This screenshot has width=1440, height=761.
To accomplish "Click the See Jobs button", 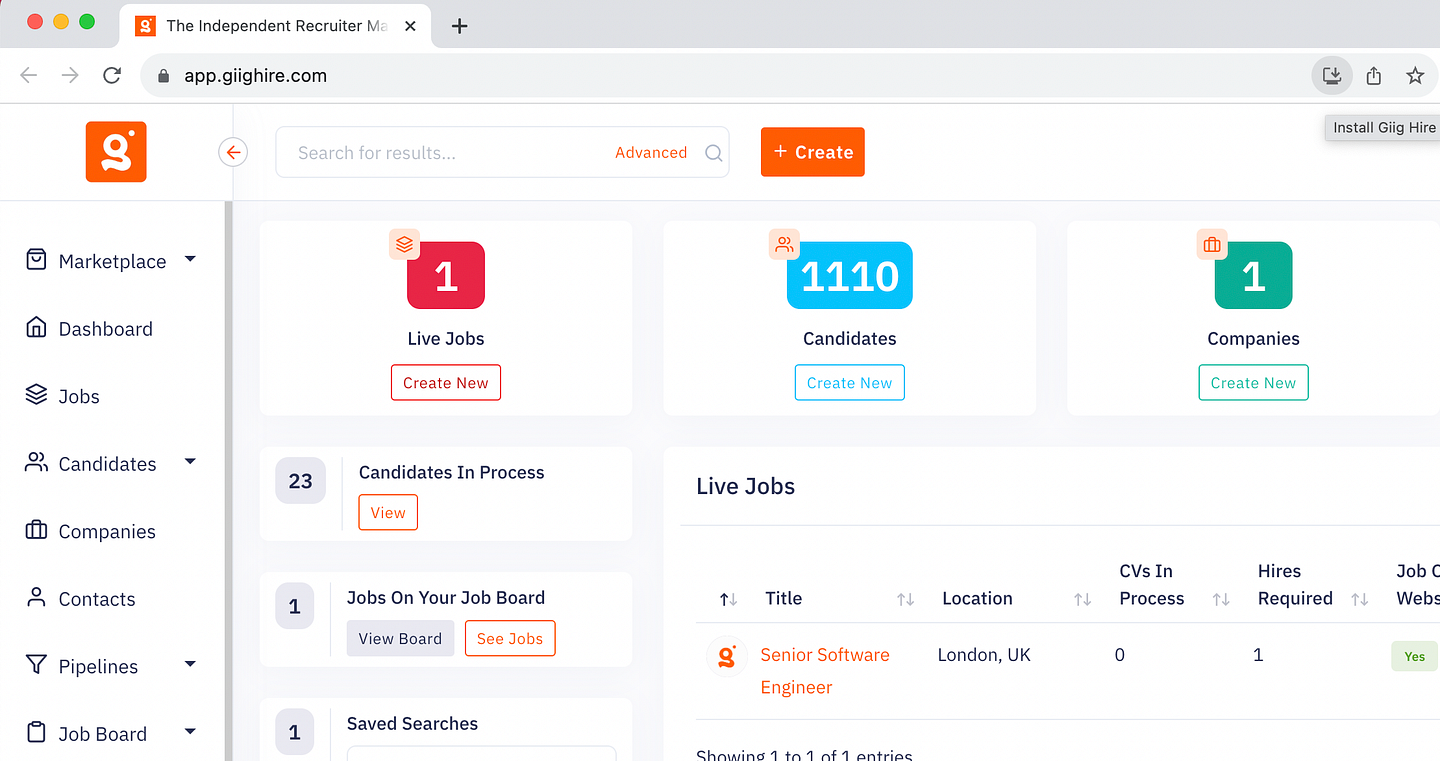I will click(x=510, y=639).
